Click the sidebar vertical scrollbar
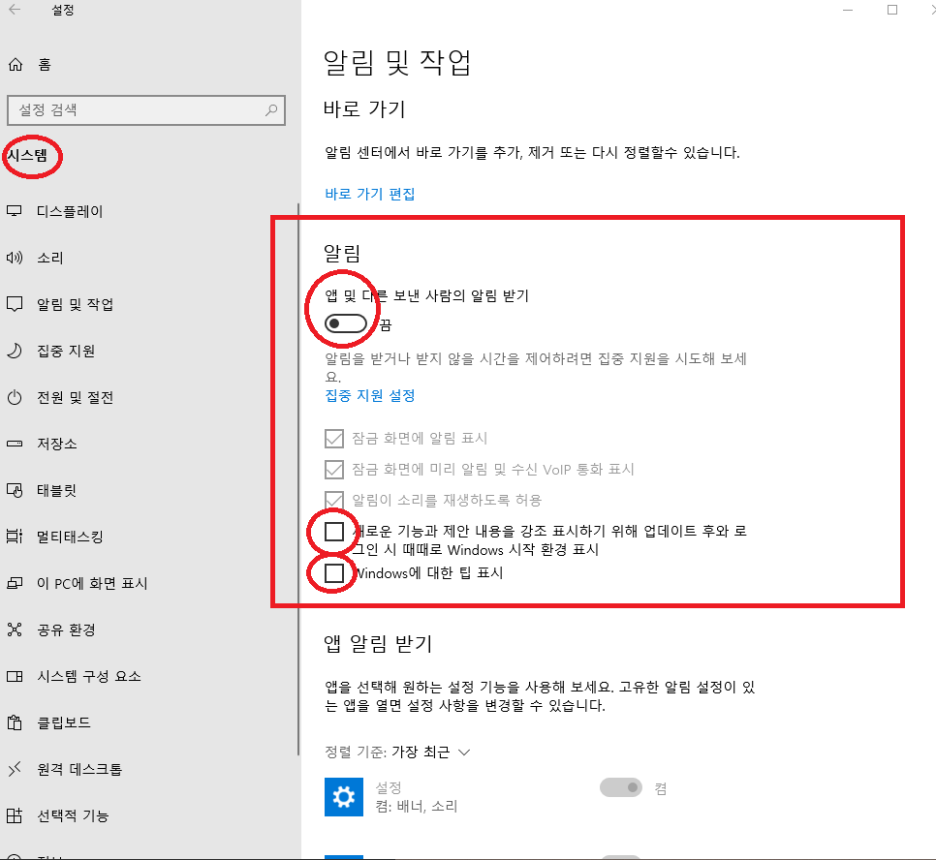The image size is (936, 860). click(298, 479)
